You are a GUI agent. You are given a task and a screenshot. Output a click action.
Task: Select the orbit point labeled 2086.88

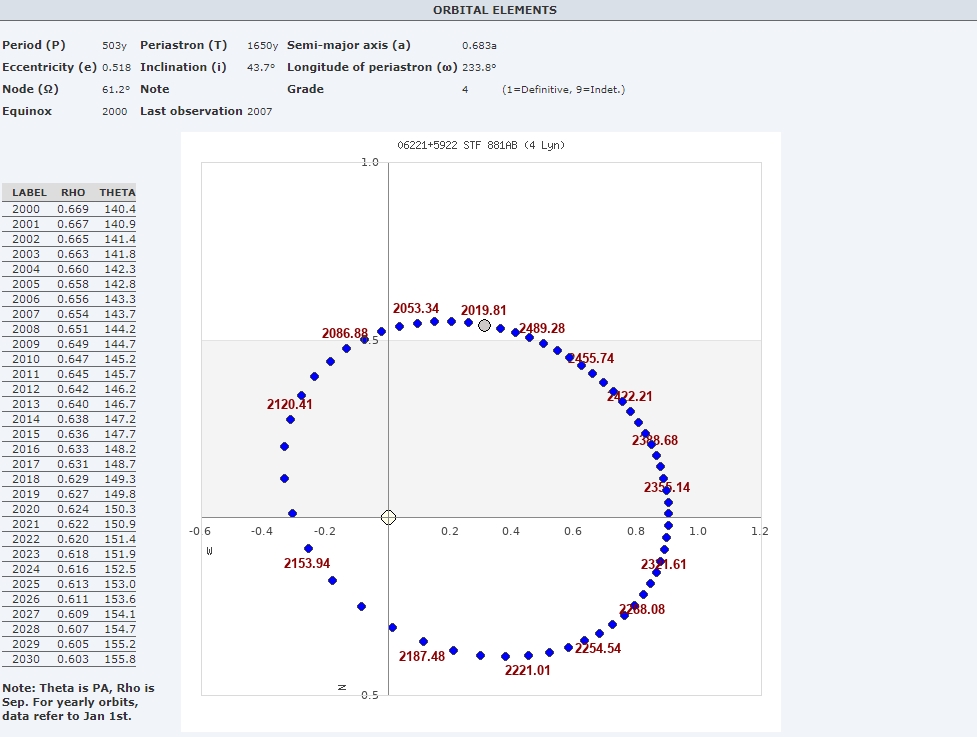[x=347, y=348]
